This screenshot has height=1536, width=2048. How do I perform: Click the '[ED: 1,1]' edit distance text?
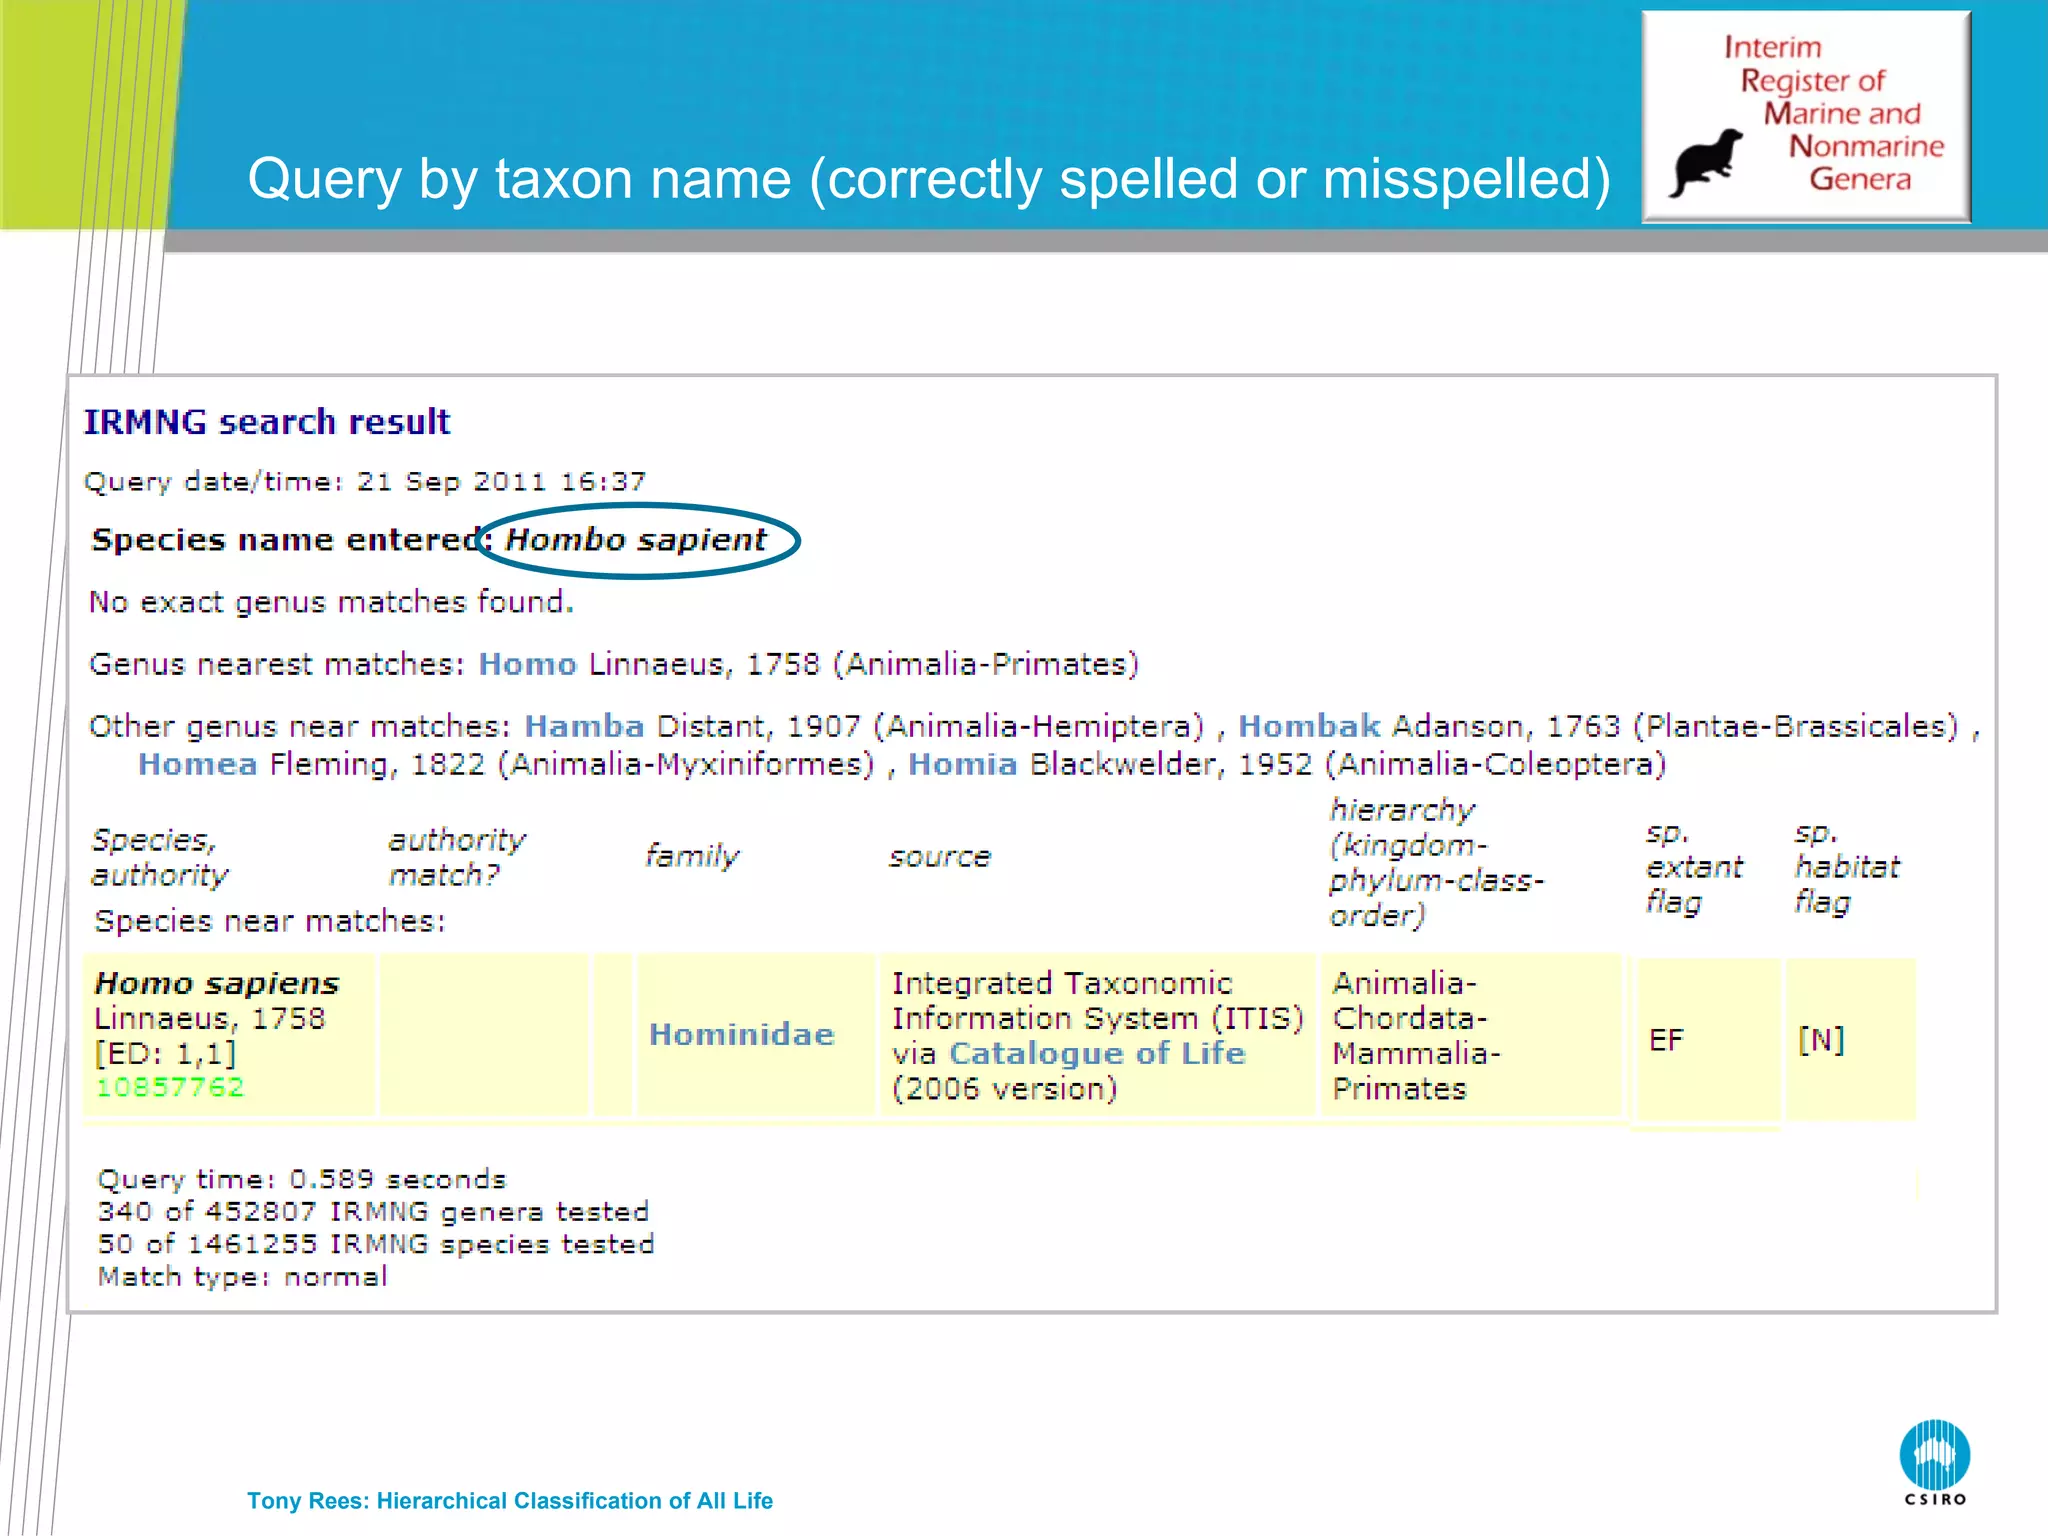tap(165, 1054)
